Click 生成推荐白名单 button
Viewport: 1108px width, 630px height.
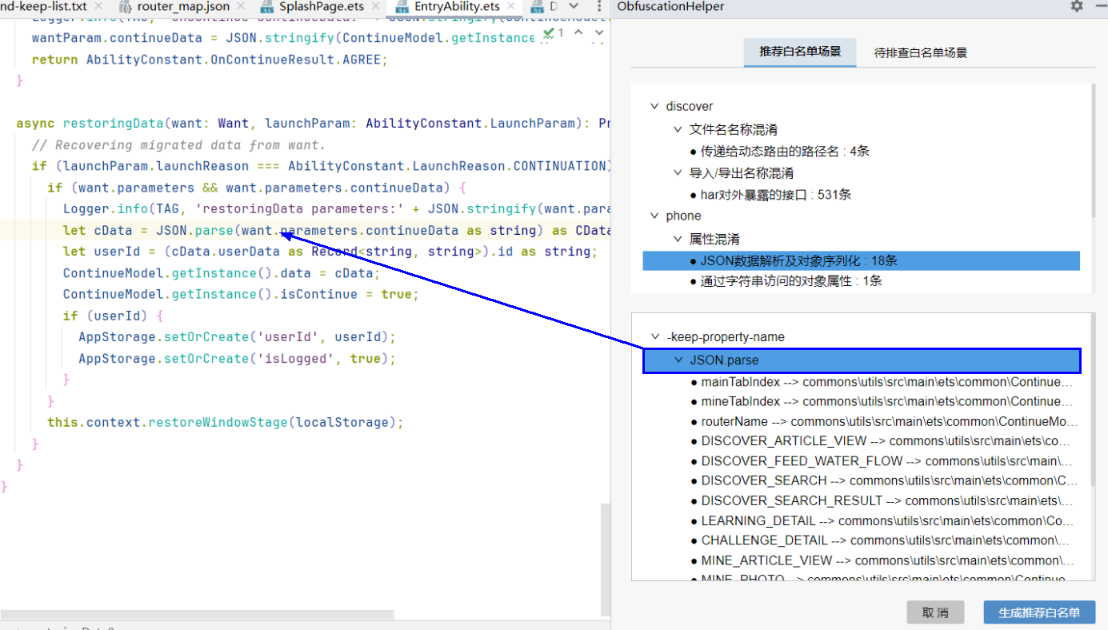point(1039,612)
